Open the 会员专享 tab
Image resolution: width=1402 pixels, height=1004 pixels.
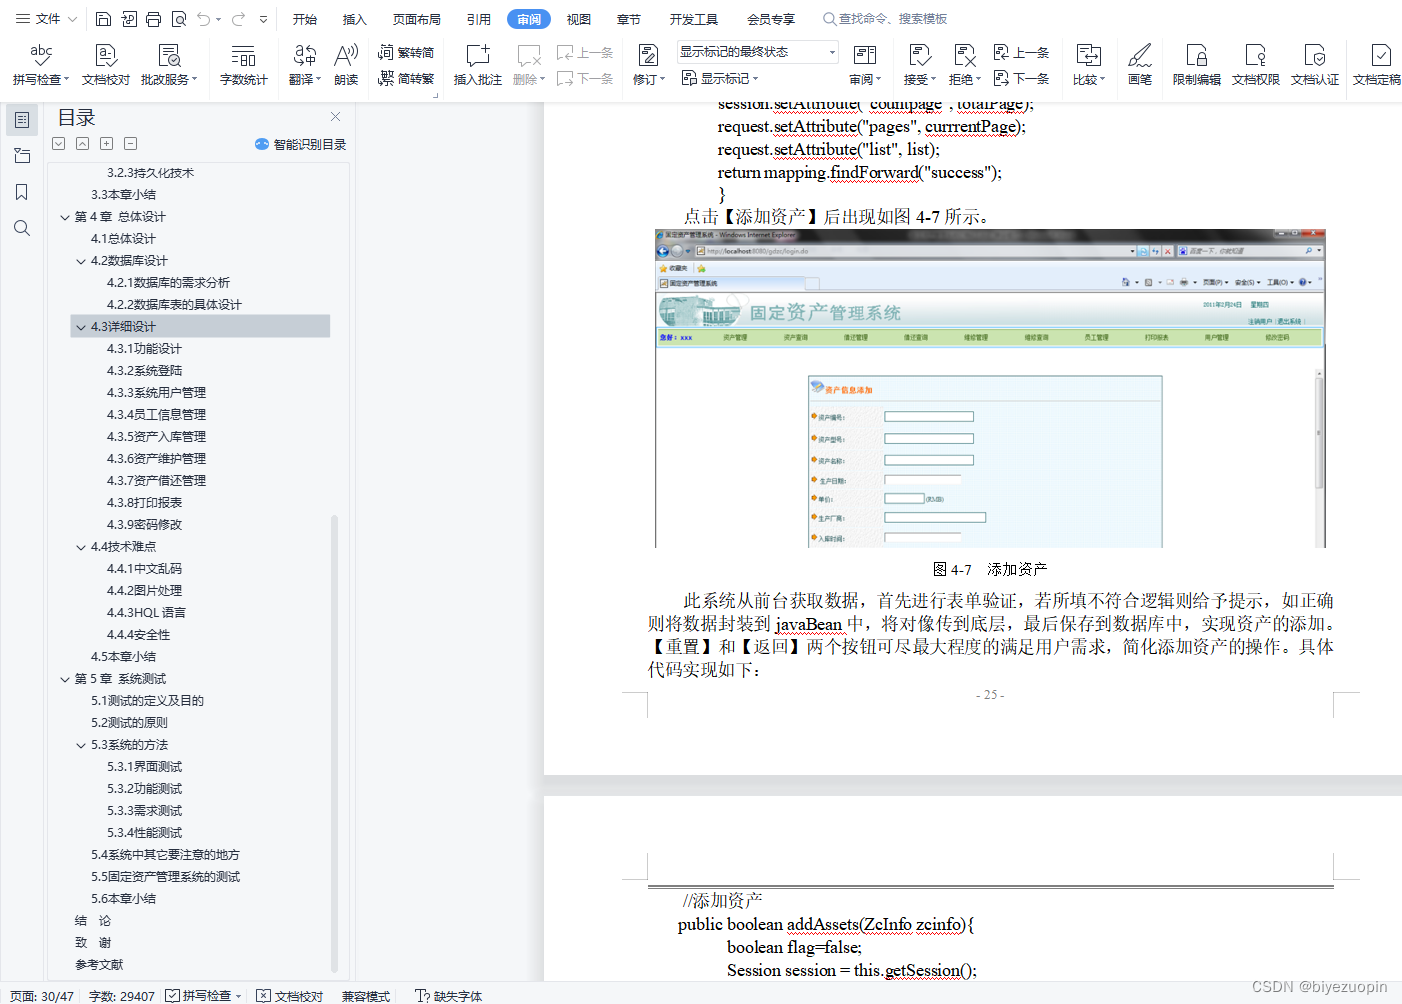point(771,19)
